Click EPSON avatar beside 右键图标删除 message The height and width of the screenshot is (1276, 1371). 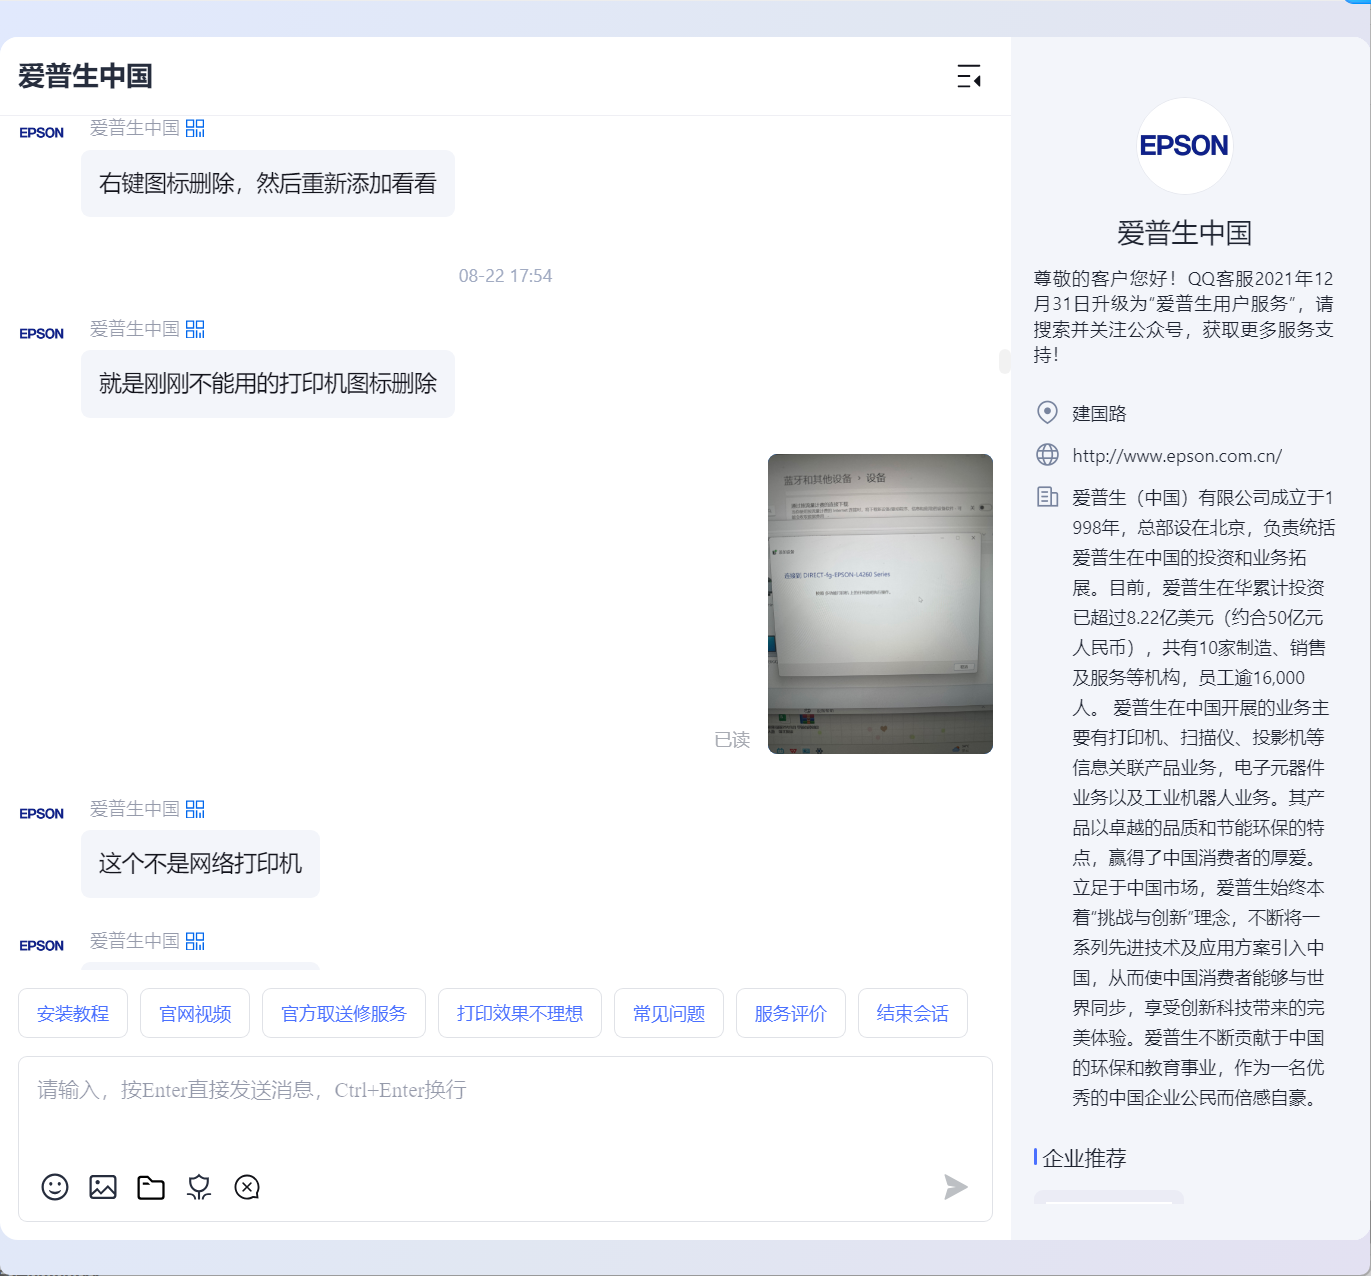41,133
